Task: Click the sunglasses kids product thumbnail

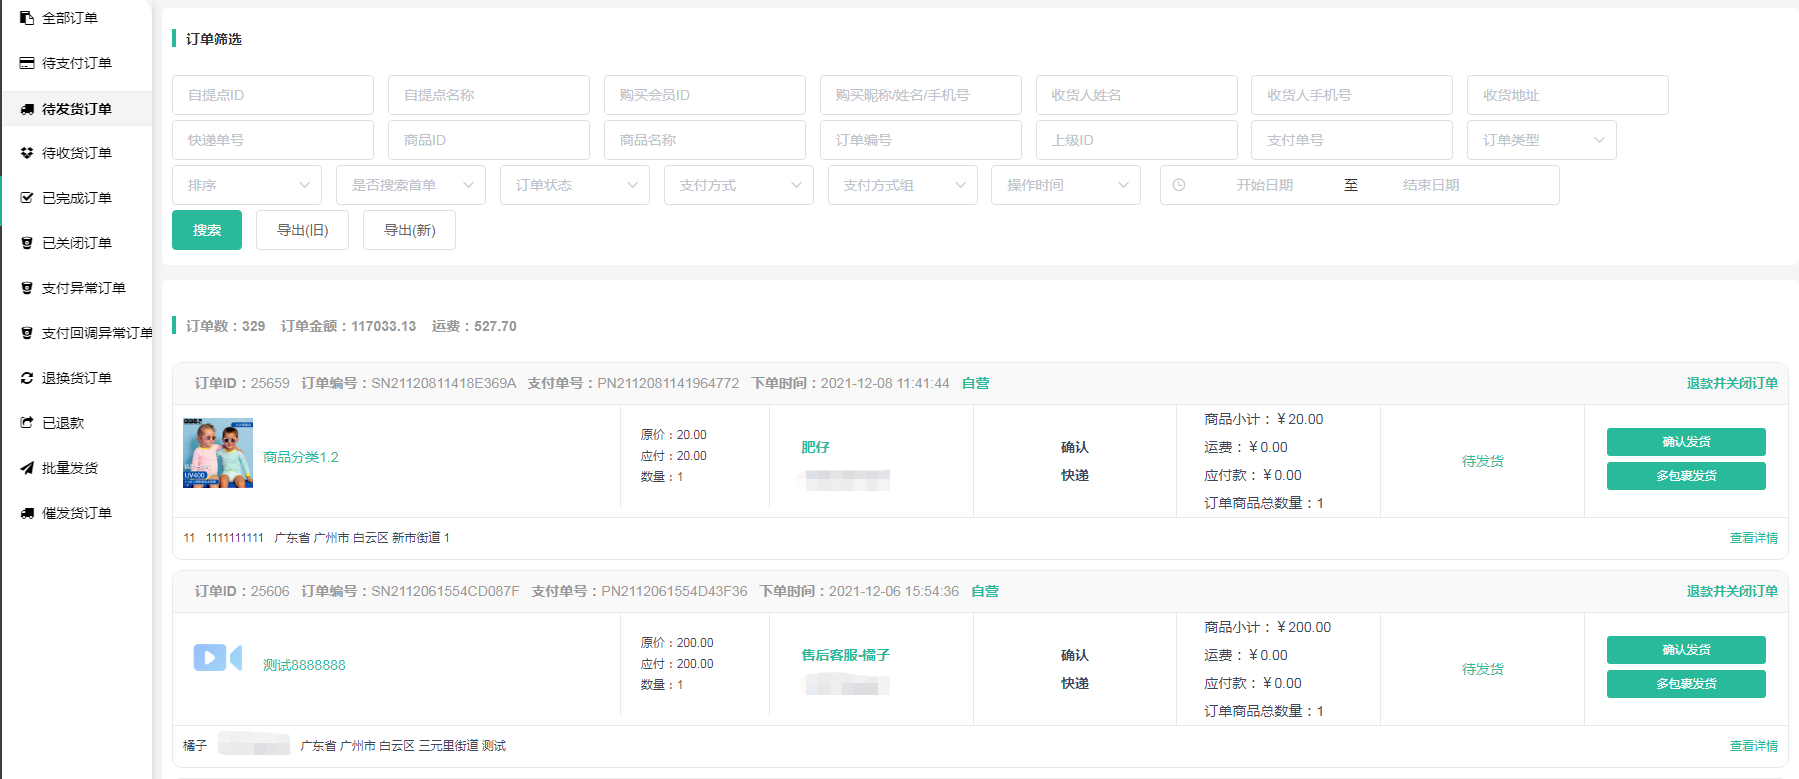Action: (x=218, y=453)
